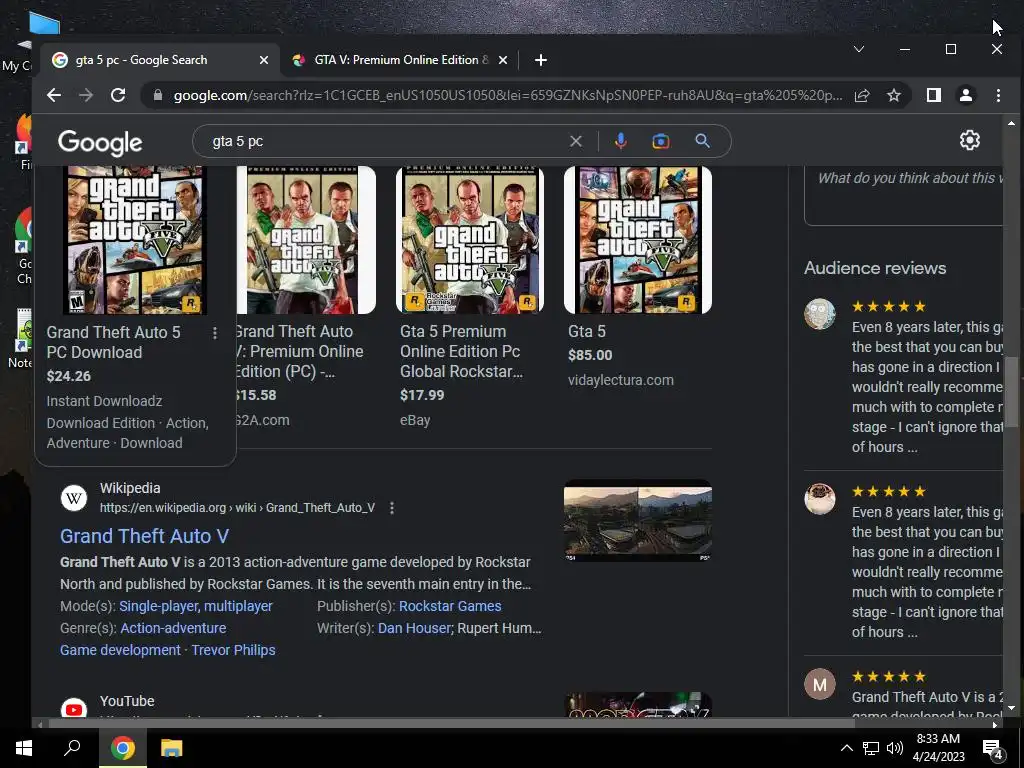Open the Dan Houser writer link
Screen dimensions: 1024x768
pyautogui.click(x=415, y=628)
